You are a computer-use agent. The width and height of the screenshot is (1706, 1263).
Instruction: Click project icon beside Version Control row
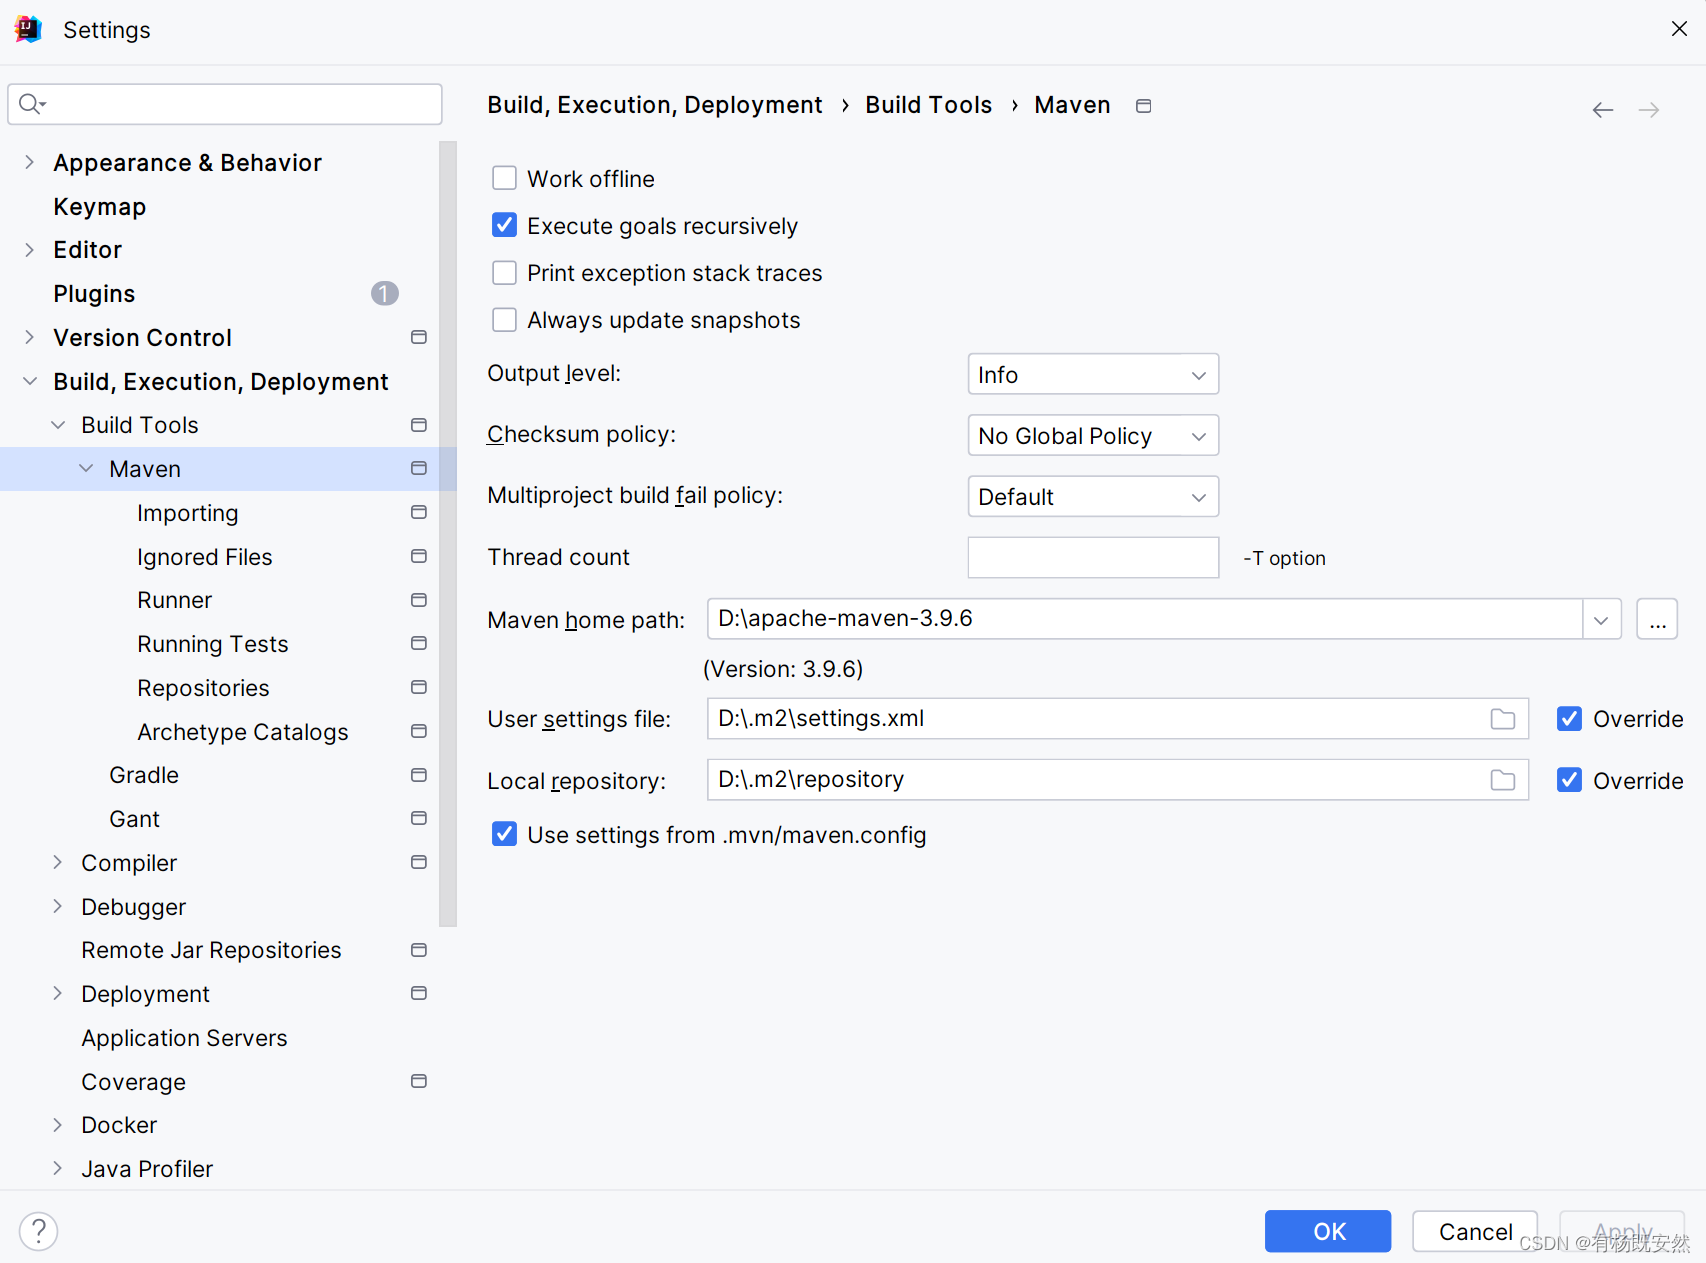point(419,338)
